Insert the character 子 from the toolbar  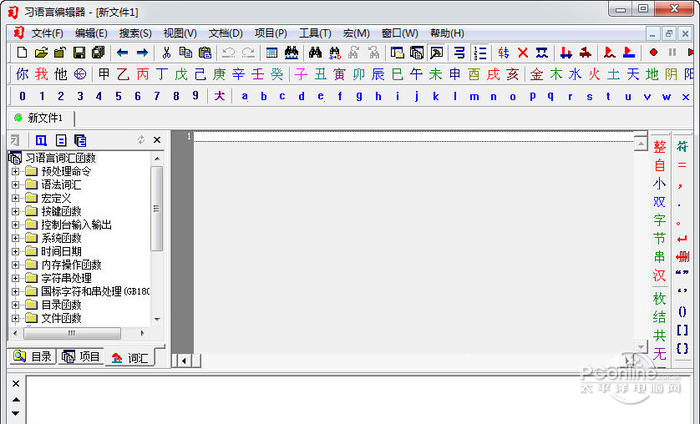pos(301,74)
